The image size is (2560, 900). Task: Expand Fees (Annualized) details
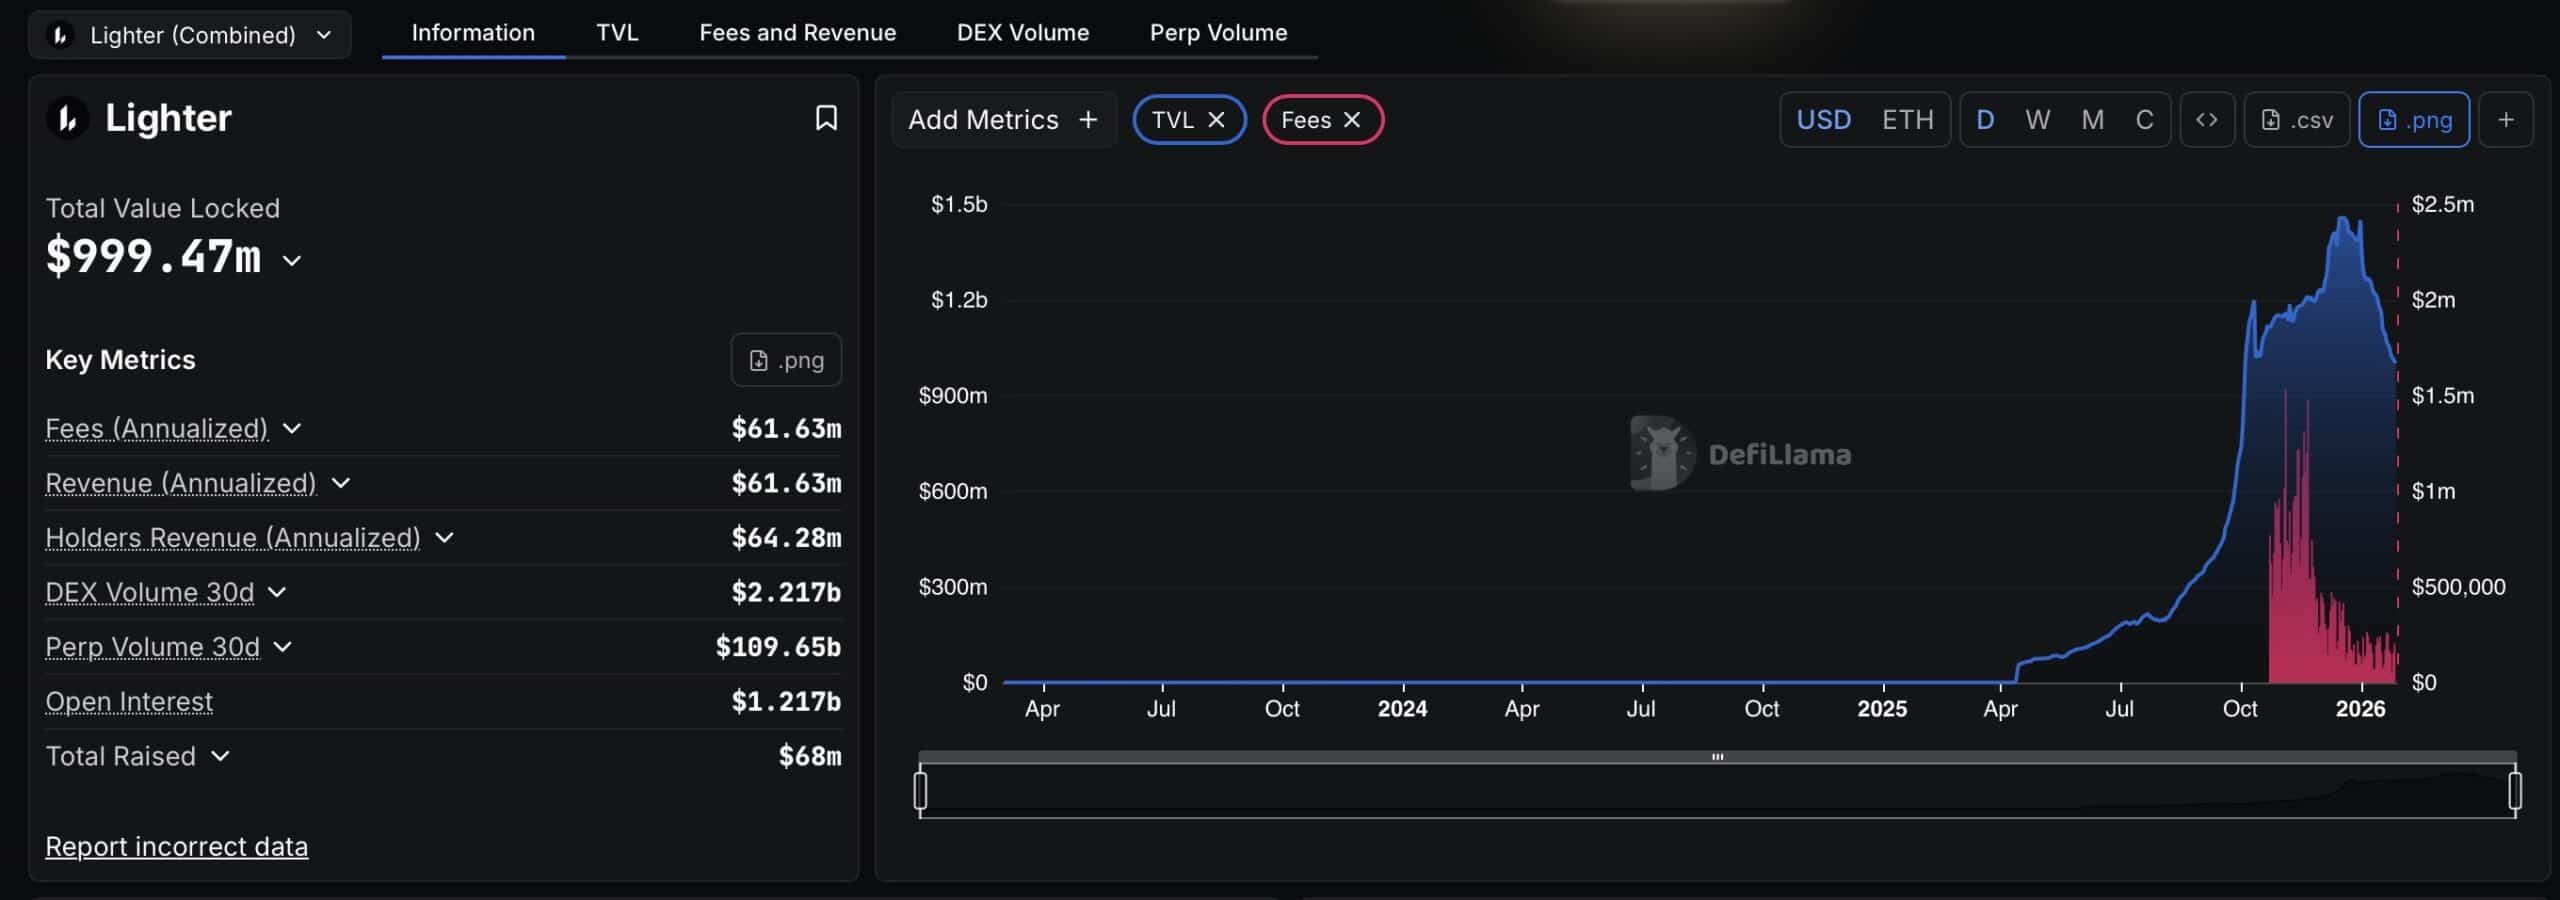pyautogui.click(x=292, y=429)
